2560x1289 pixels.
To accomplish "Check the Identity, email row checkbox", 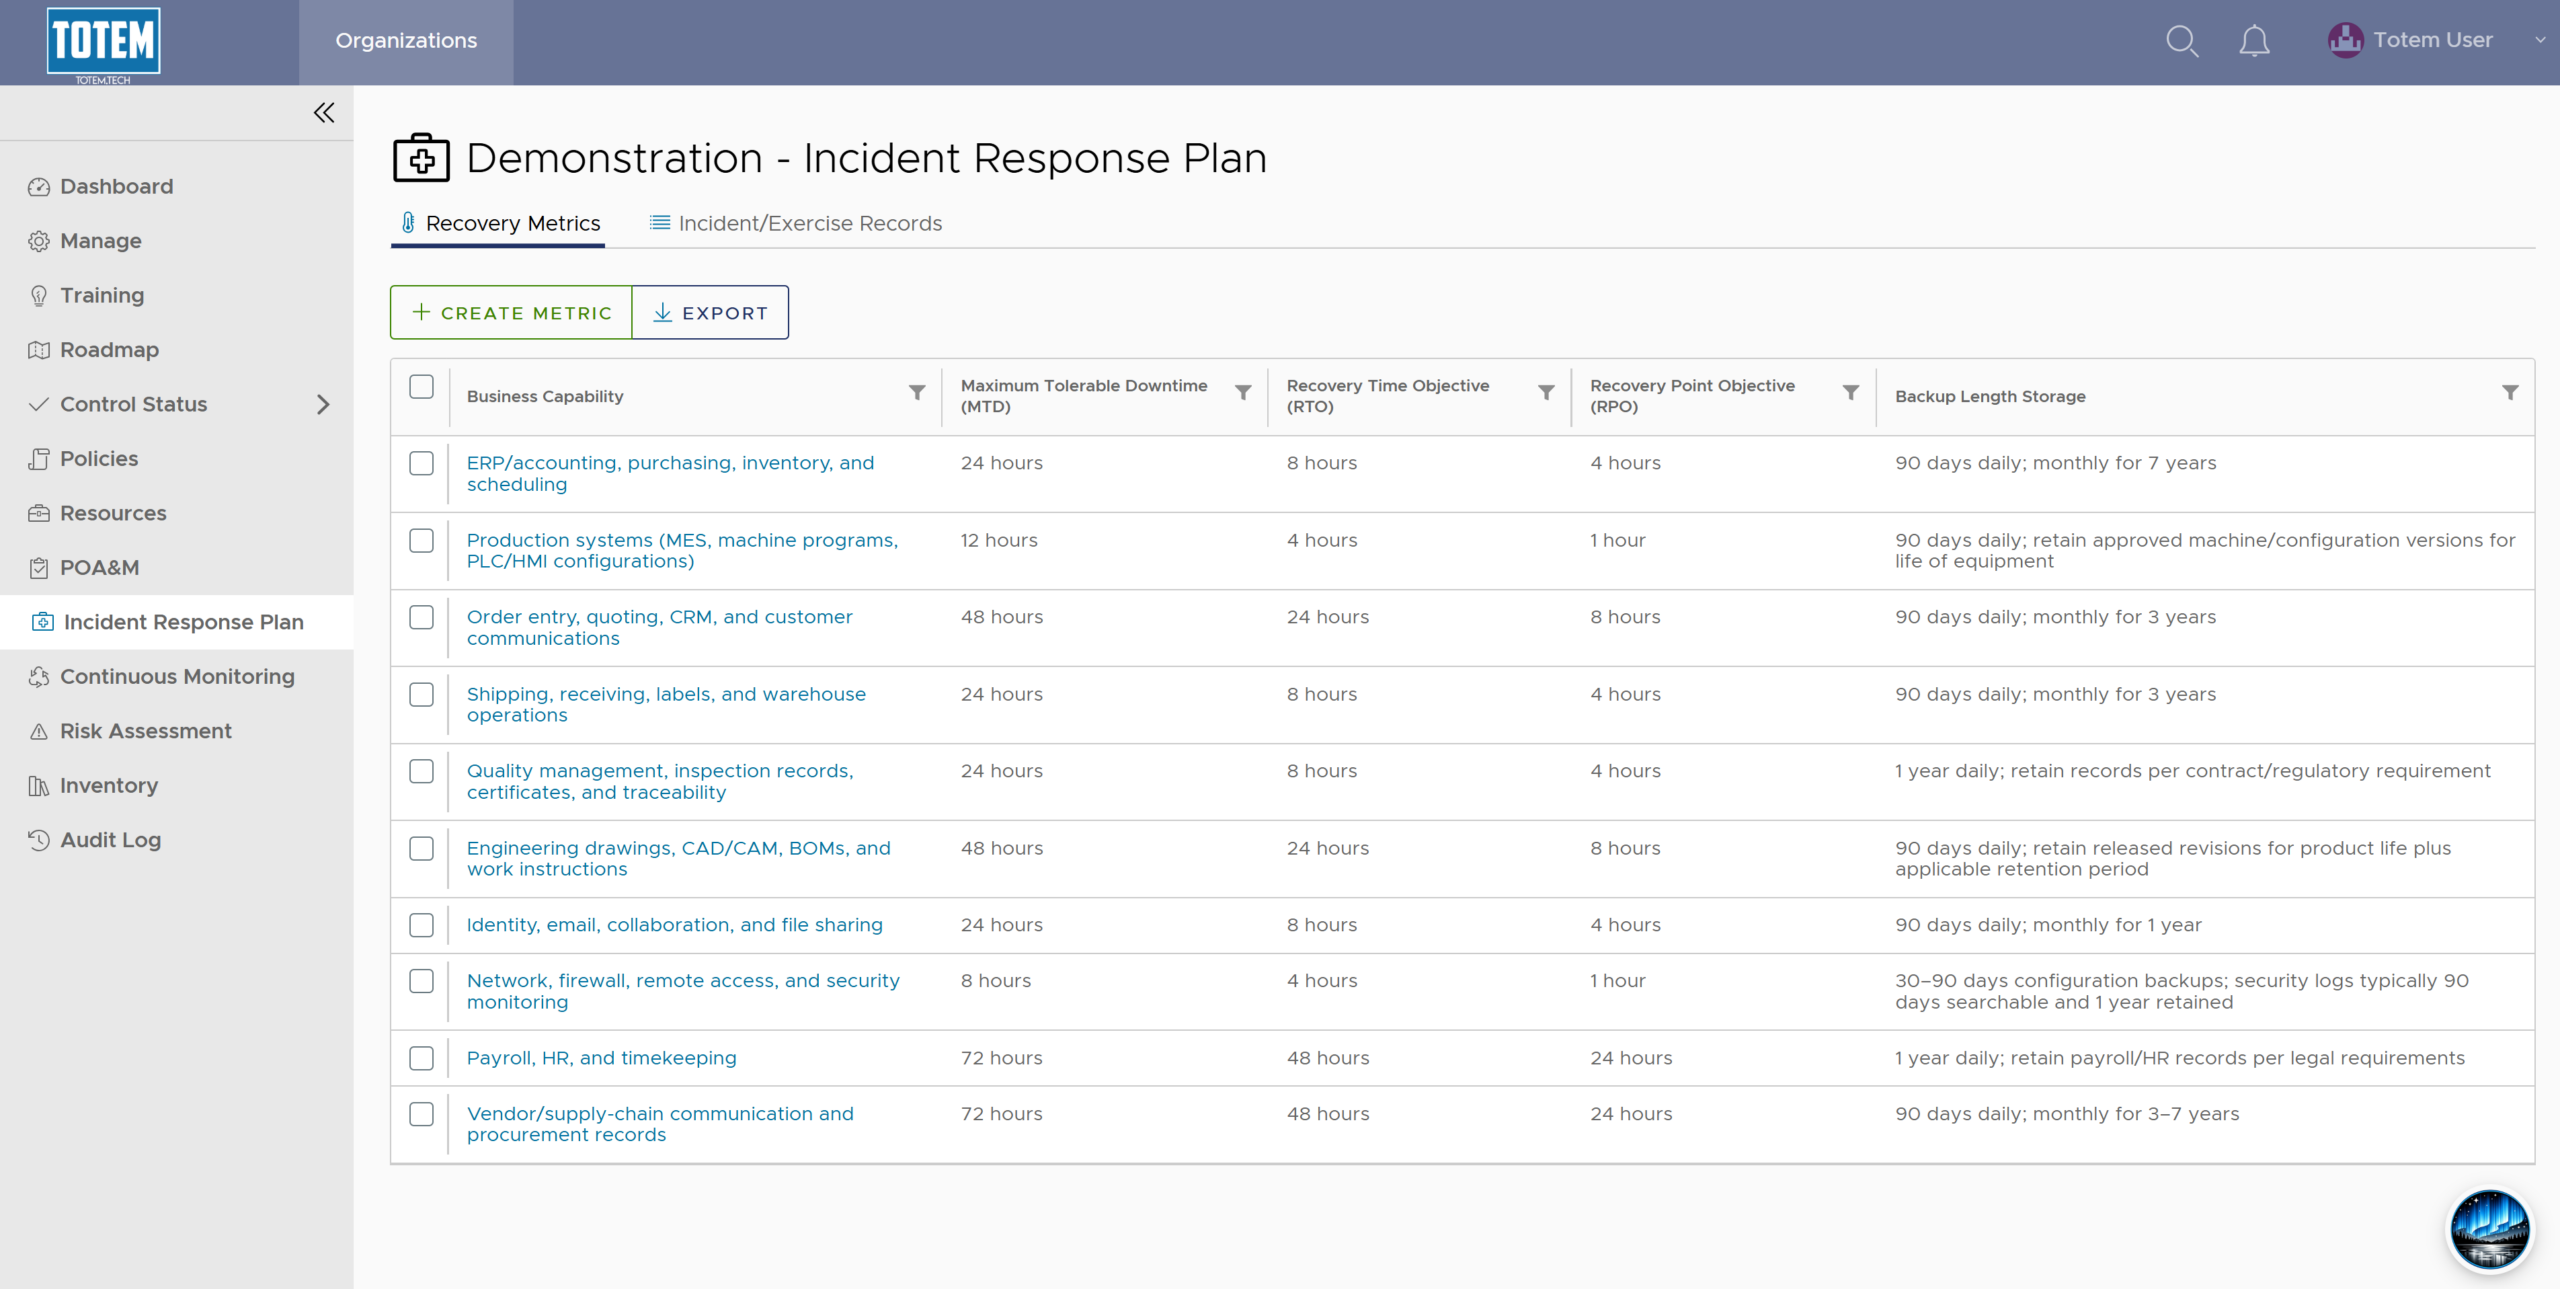I will point(421,925).
